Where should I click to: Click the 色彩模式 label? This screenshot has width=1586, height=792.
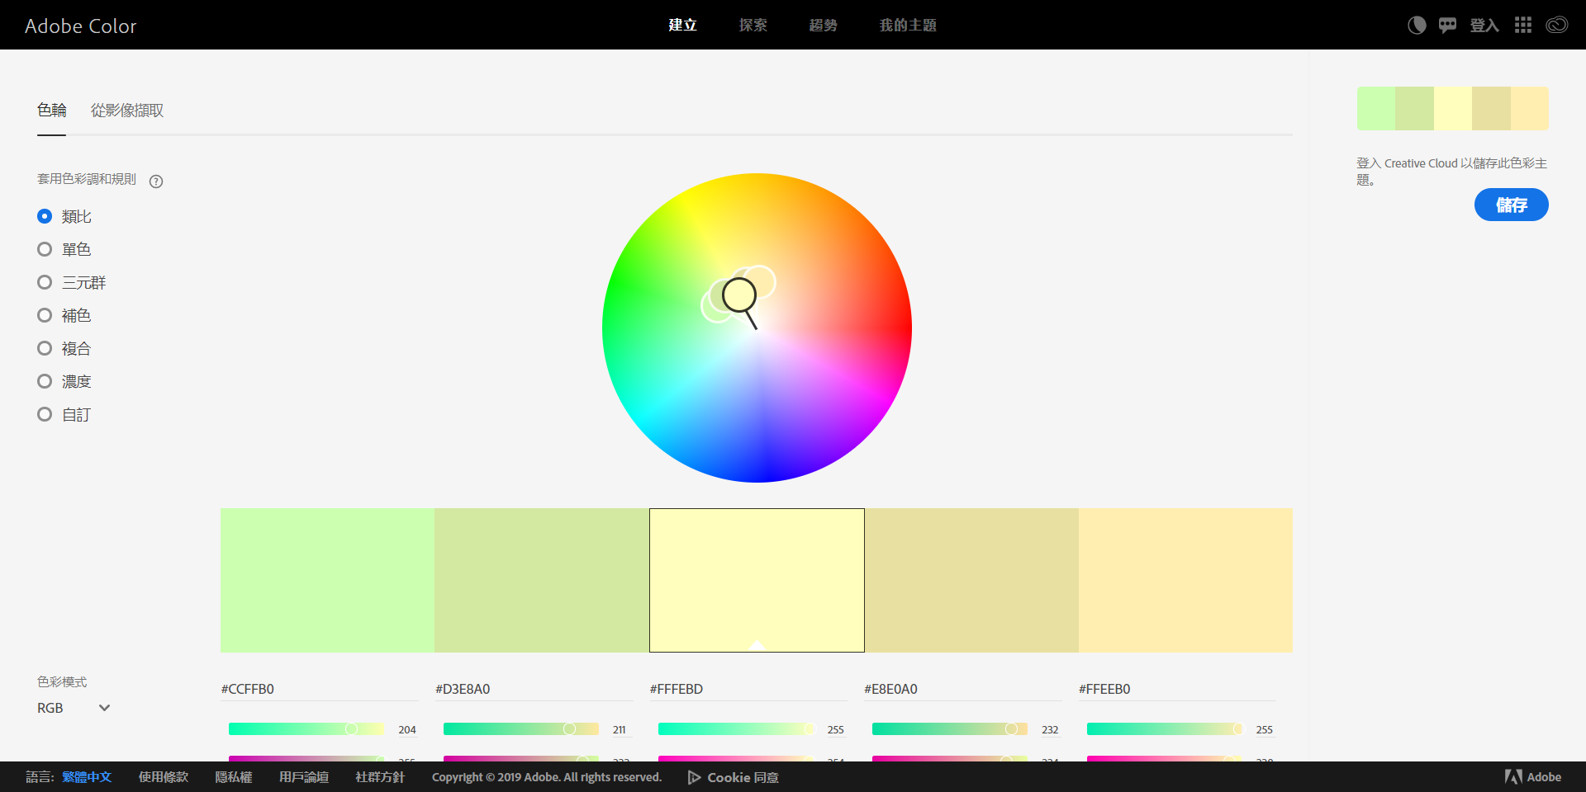[x=62, y=682]
